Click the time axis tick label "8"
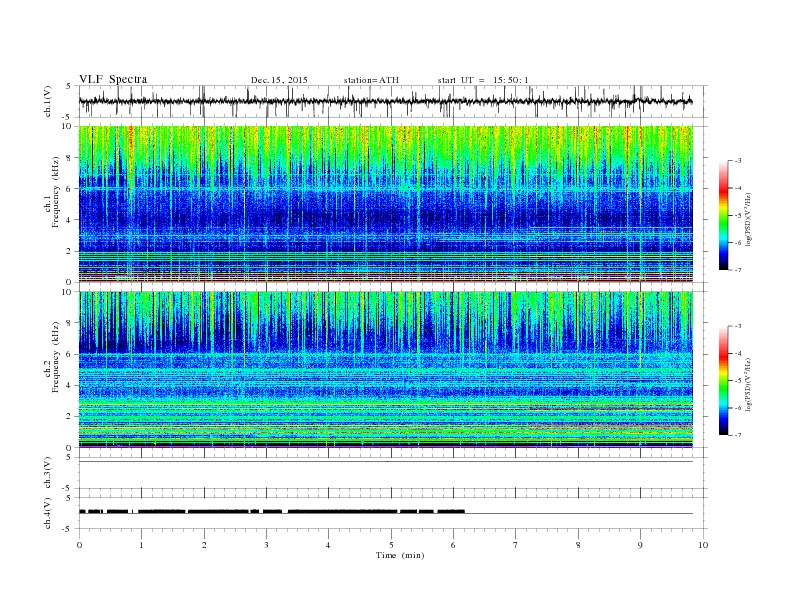Image resolution: width=792 pixels, height=612 pixels. click(578, 545)
